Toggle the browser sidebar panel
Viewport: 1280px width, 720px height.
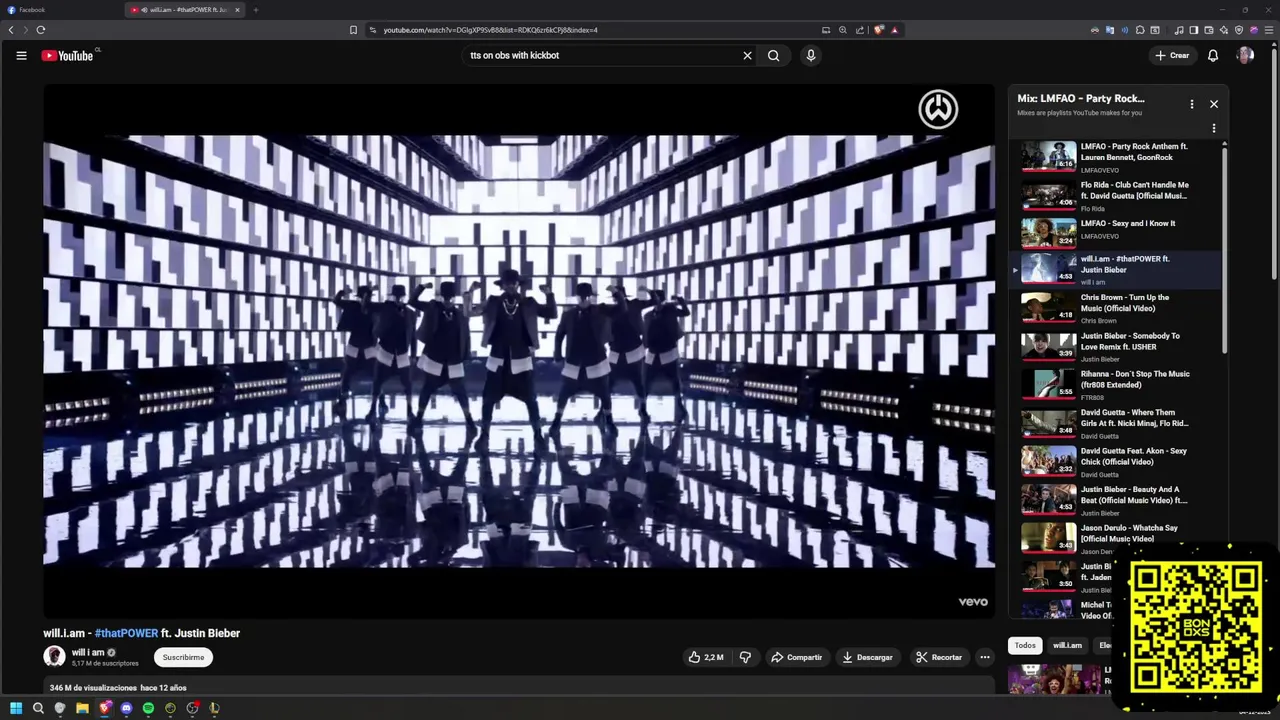coord(1194,30)
